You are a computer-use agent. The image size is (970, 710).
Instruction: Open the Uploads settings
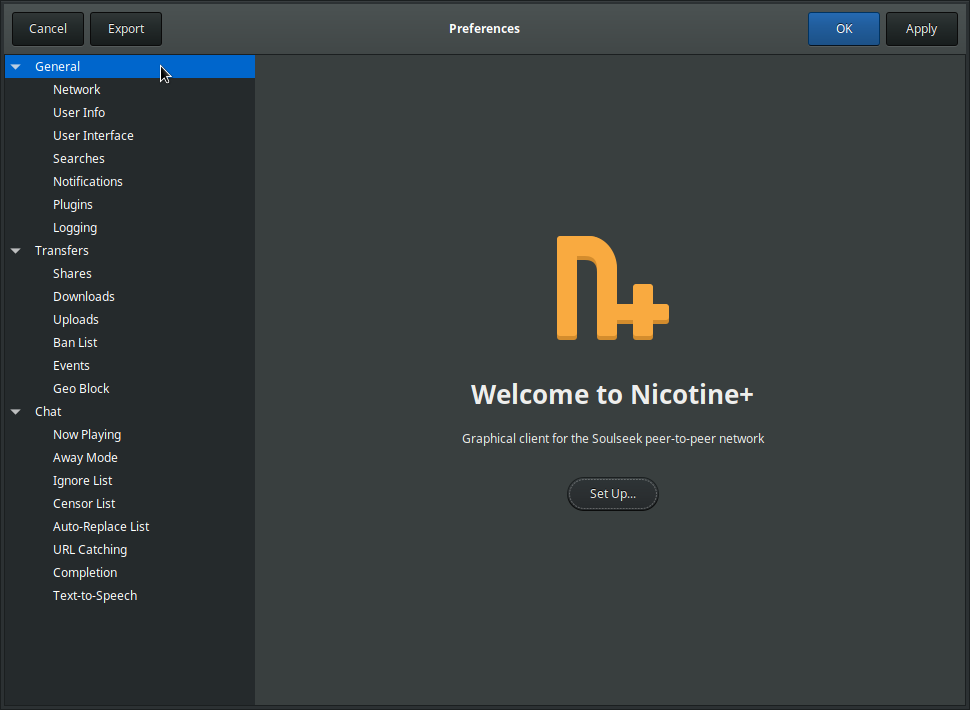[130, 320]
